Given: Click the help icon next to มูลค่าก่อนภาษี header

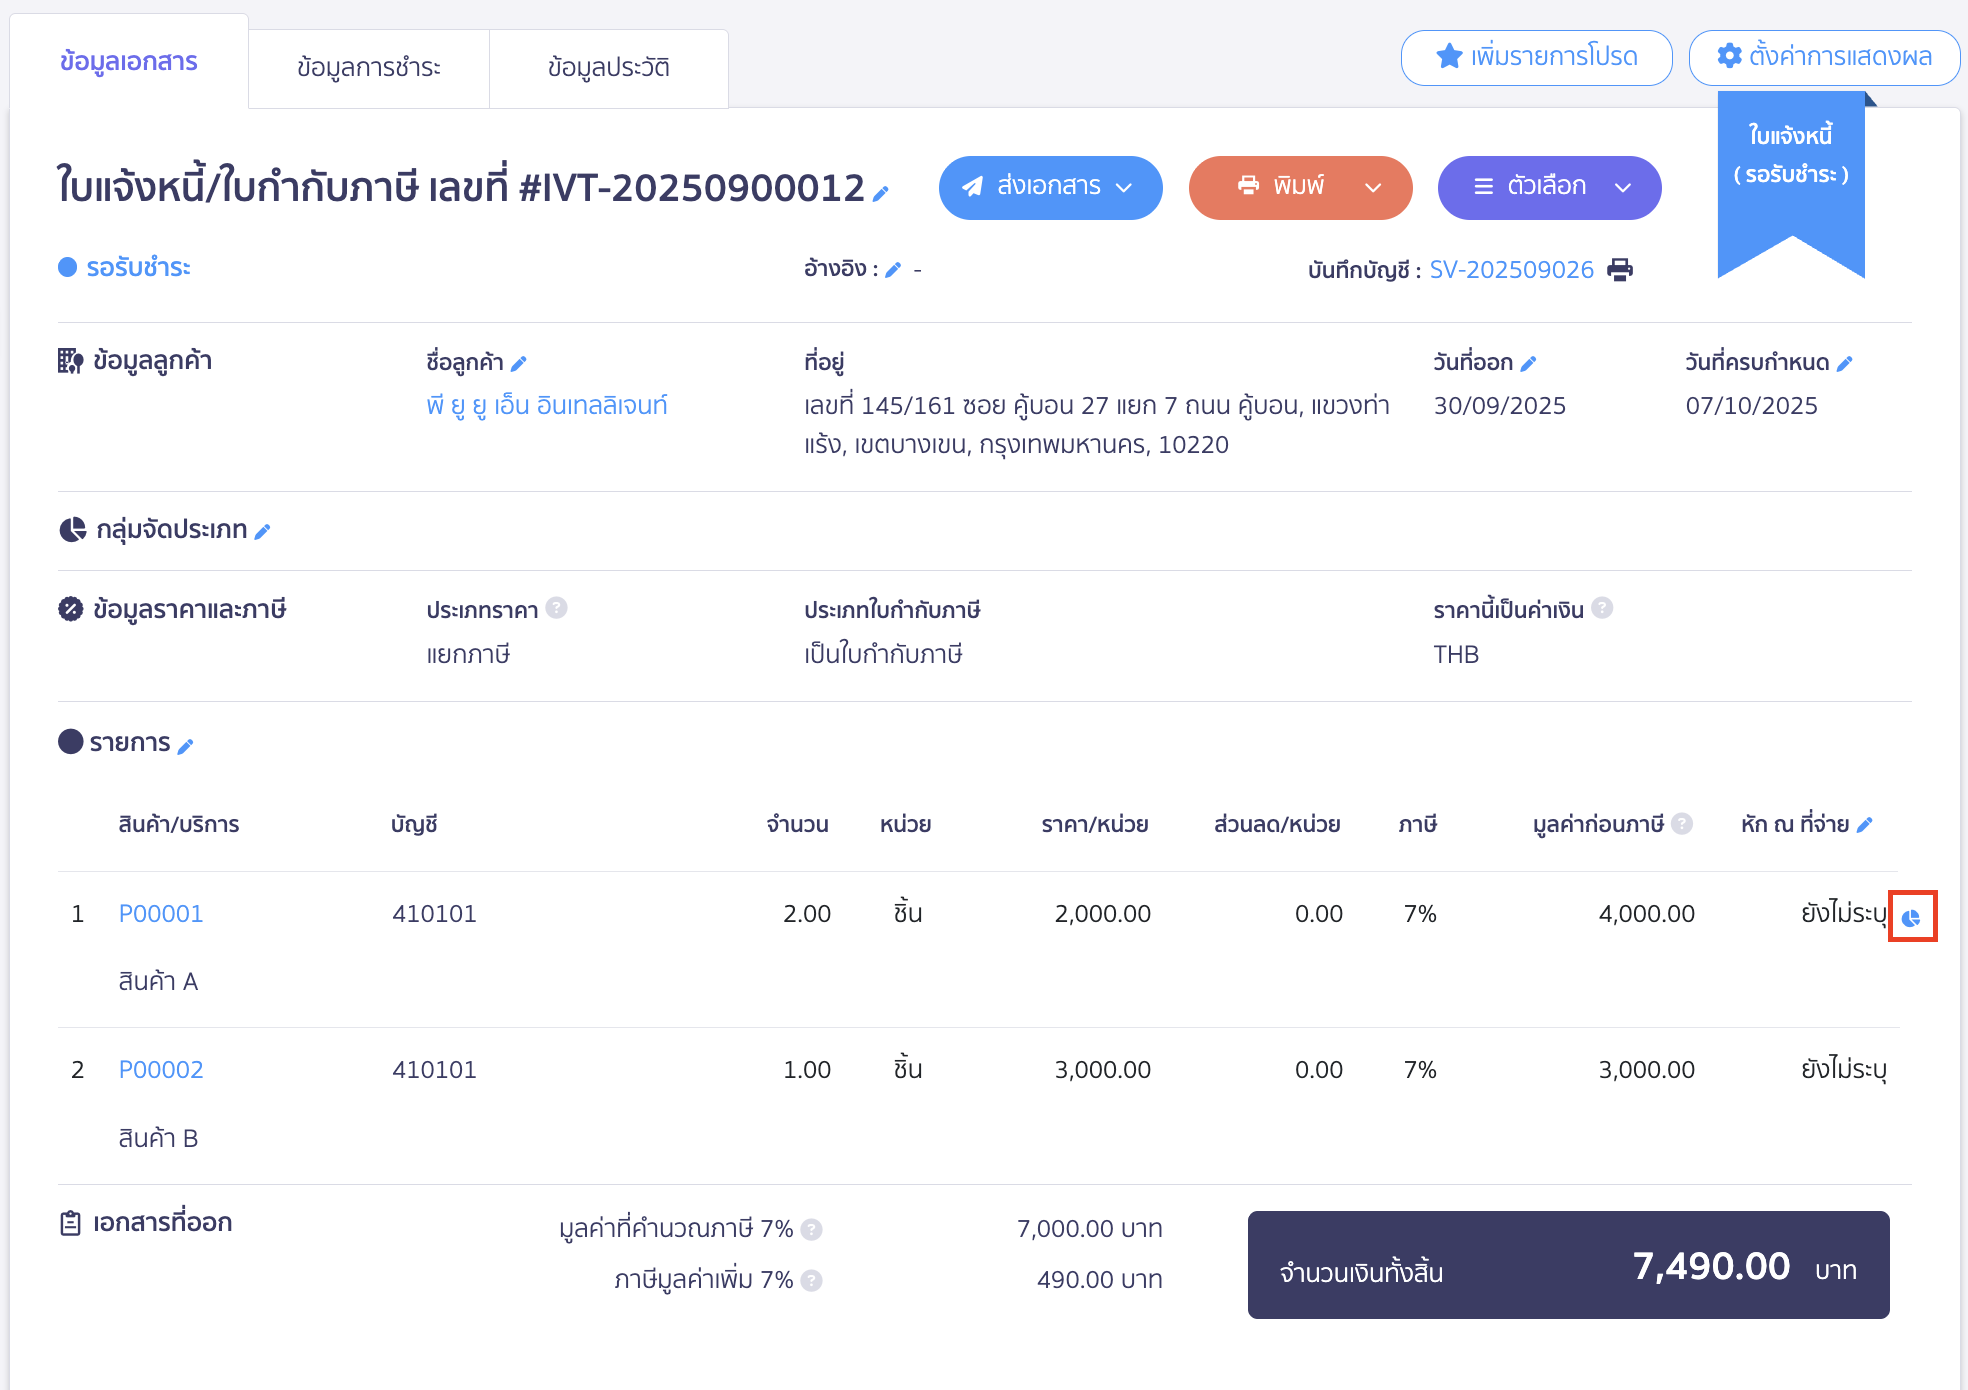Looking at the screenshot, I should (1684, 823).
